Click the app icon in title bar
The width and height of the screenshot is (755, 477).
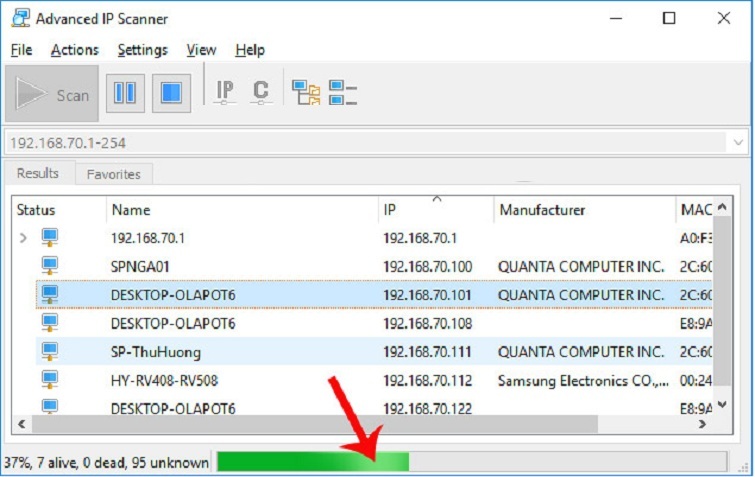[18, 18]
